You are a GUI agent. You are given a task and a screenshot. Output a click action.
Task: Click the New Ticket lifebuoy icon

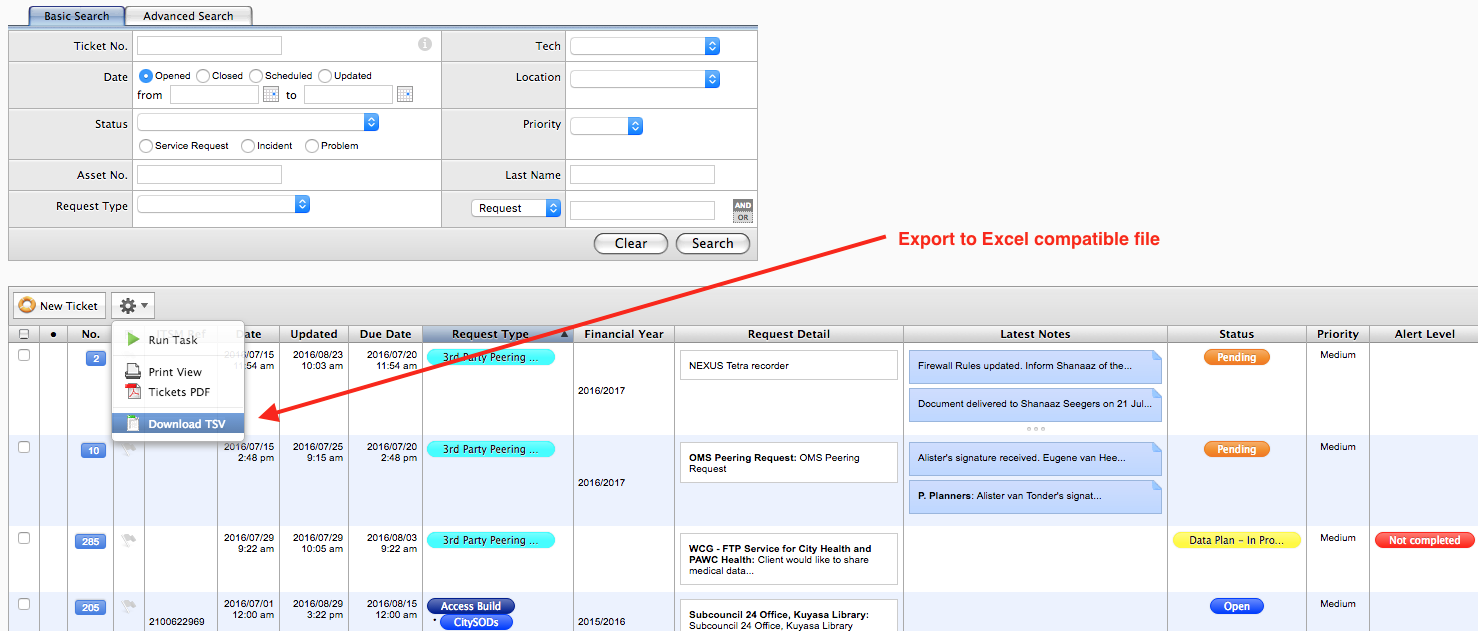pos(27,306)
